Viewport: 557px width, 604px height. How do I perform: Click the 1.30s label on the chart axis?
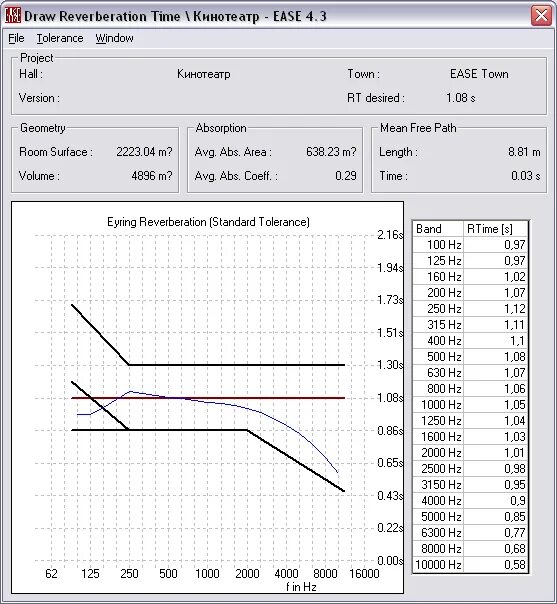click(x=390, y=365)
